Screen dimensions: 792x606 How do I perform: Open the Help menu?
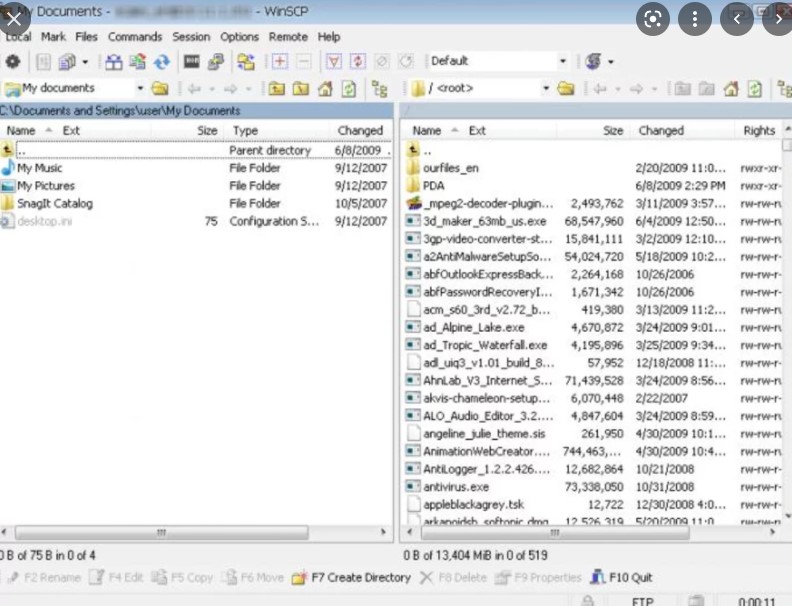pyautogui.click(x=329, y=37)
